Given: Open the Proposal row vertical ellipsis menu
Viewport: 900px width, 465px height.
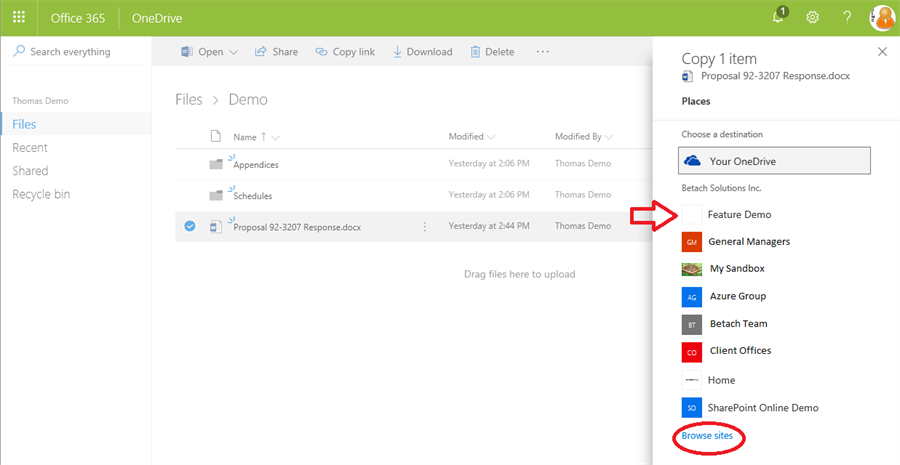Looking at the screenshot, I should [x=425, y=227].
